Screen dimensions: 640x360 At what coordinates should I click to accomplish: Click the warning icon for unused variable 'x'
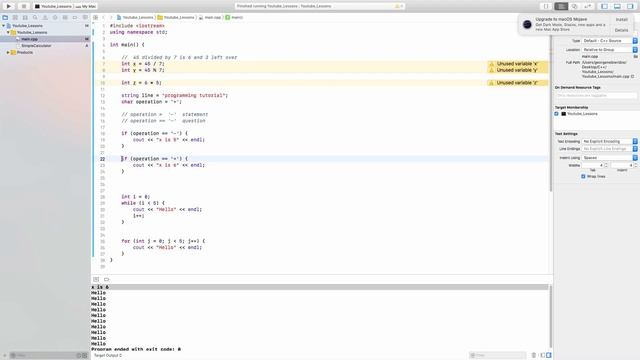click(492, 64)
